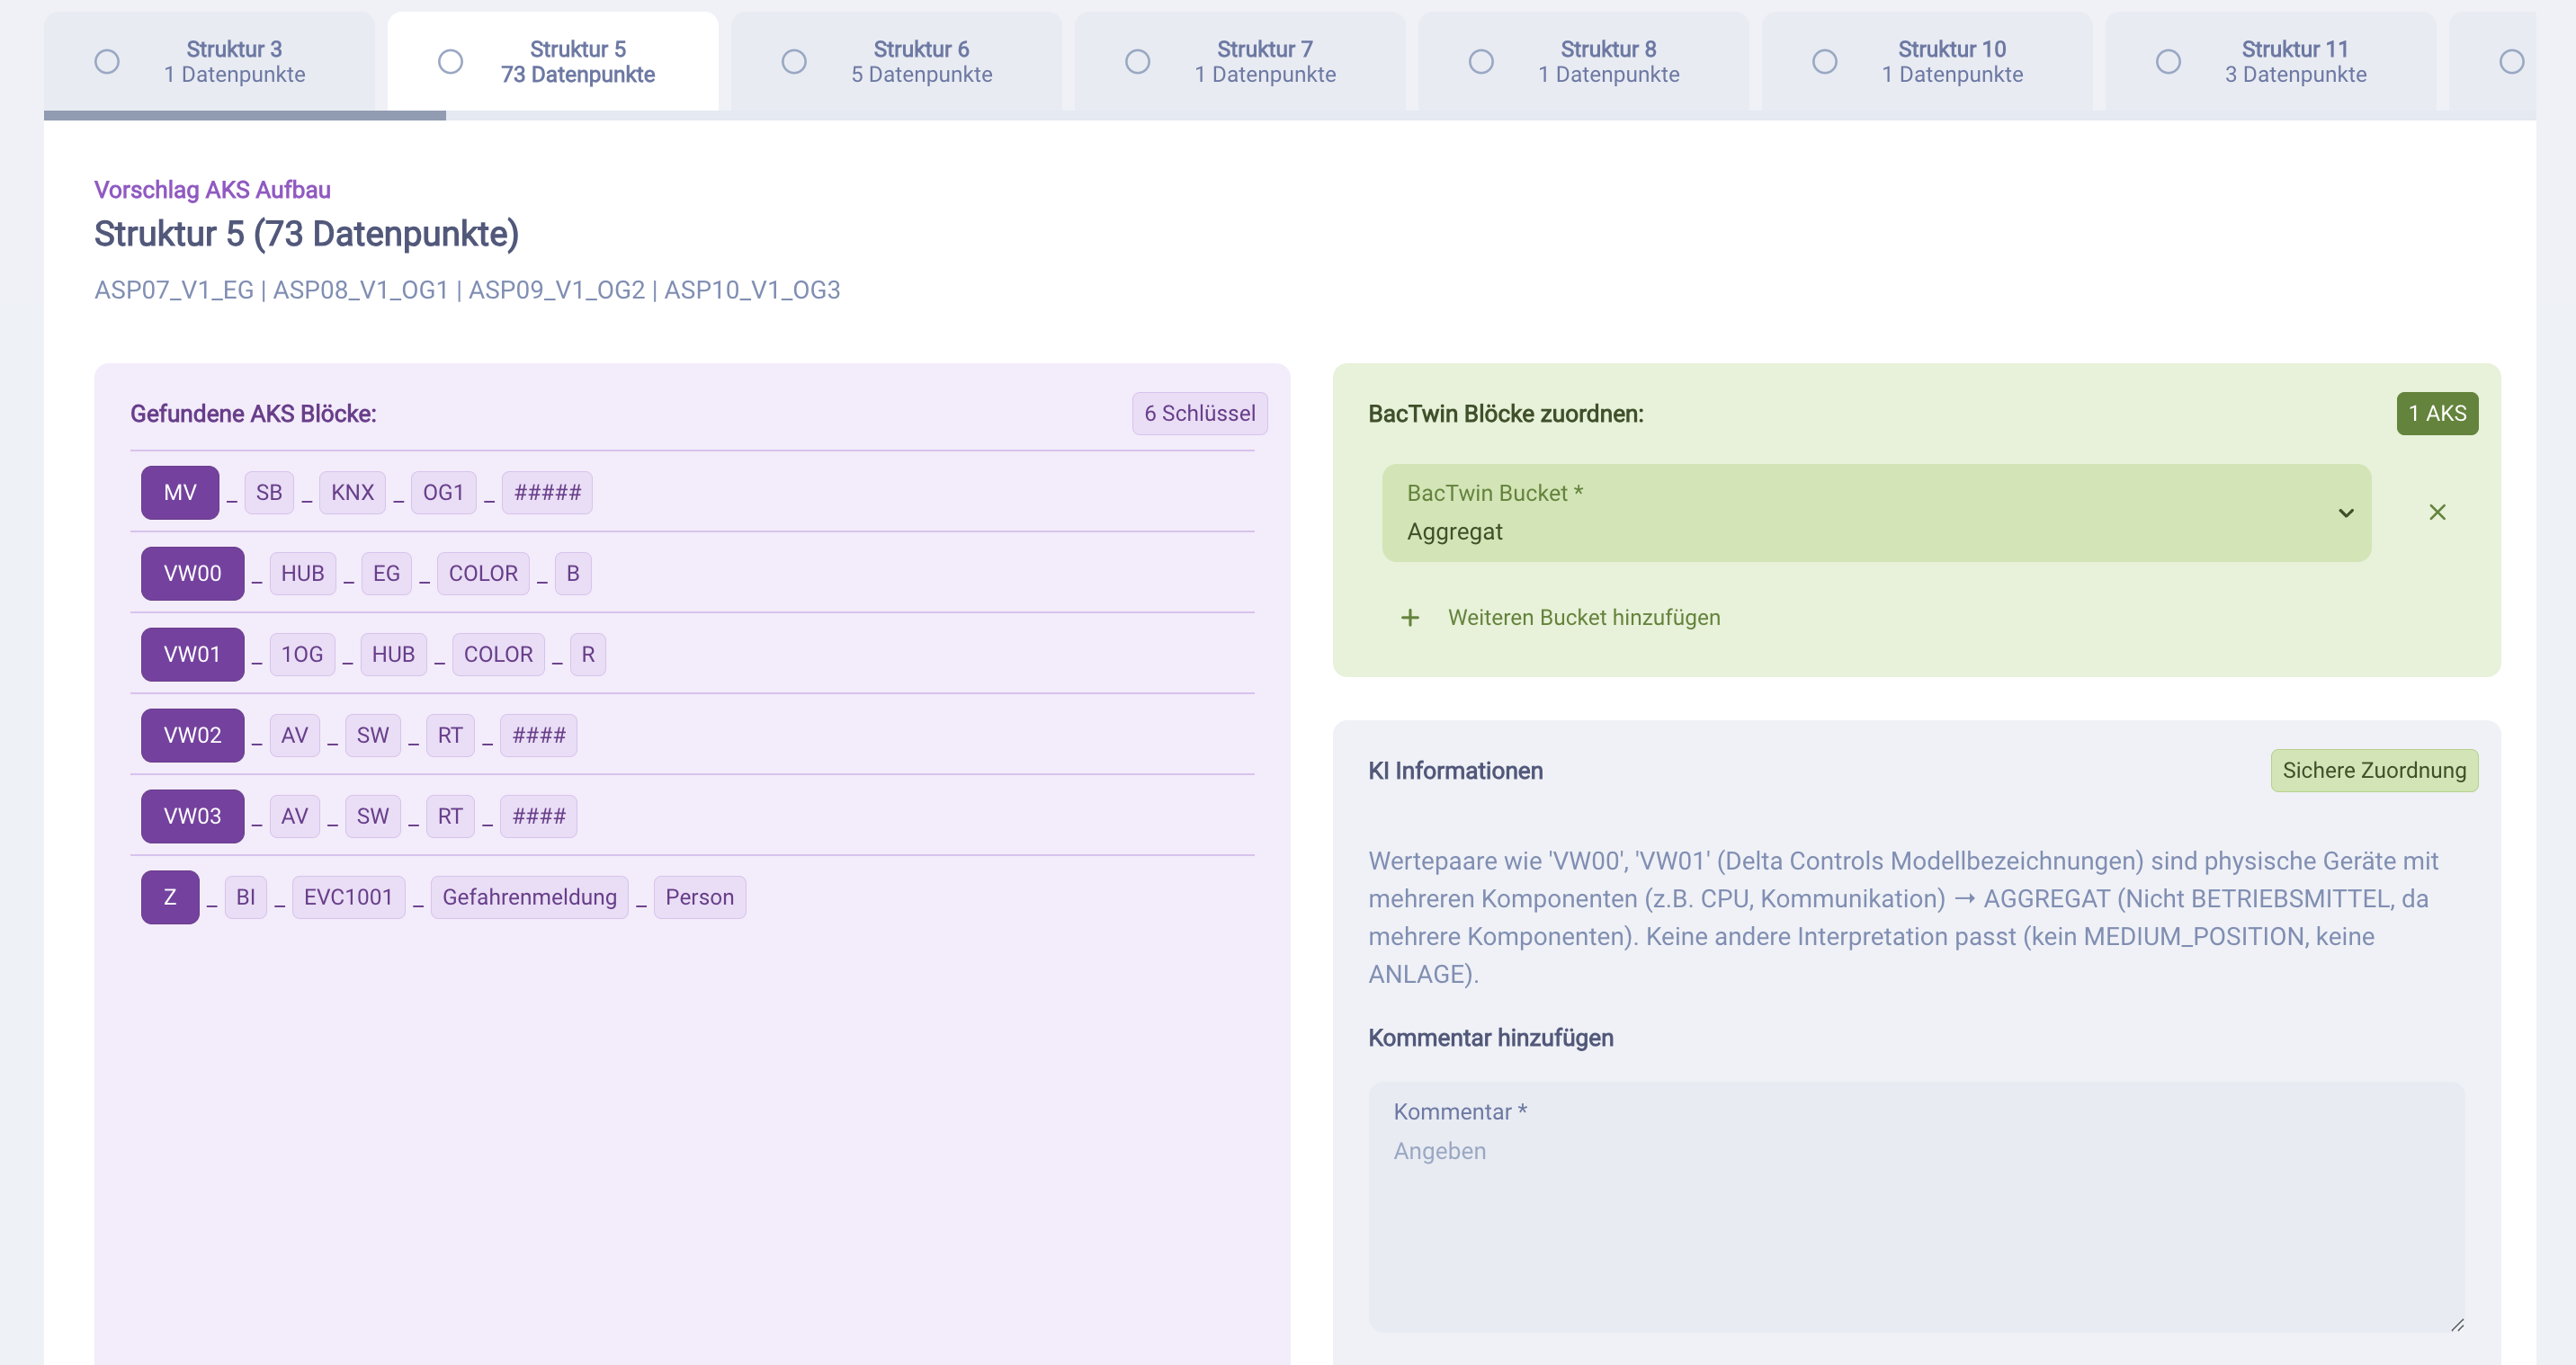Select the VW00 AKS block
Screen dimensions: 2576x1365
tap(192, 574)
